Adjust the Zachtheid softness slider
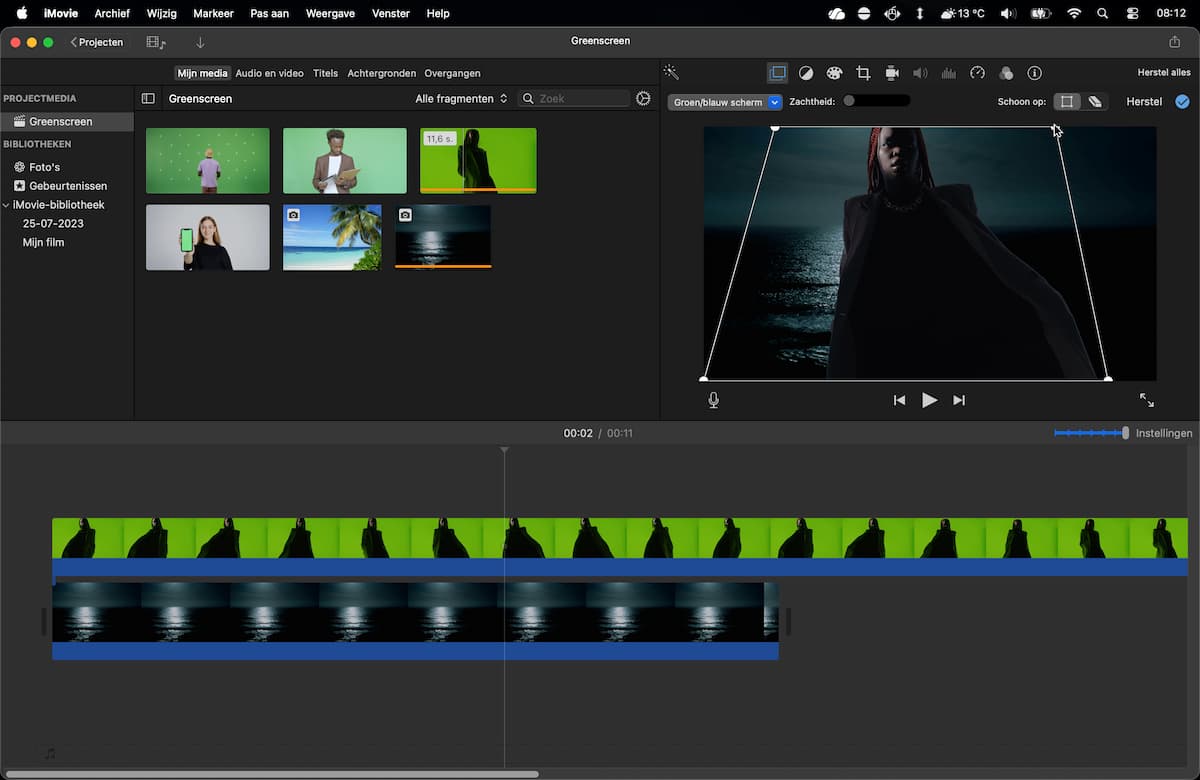 point(875,101)
